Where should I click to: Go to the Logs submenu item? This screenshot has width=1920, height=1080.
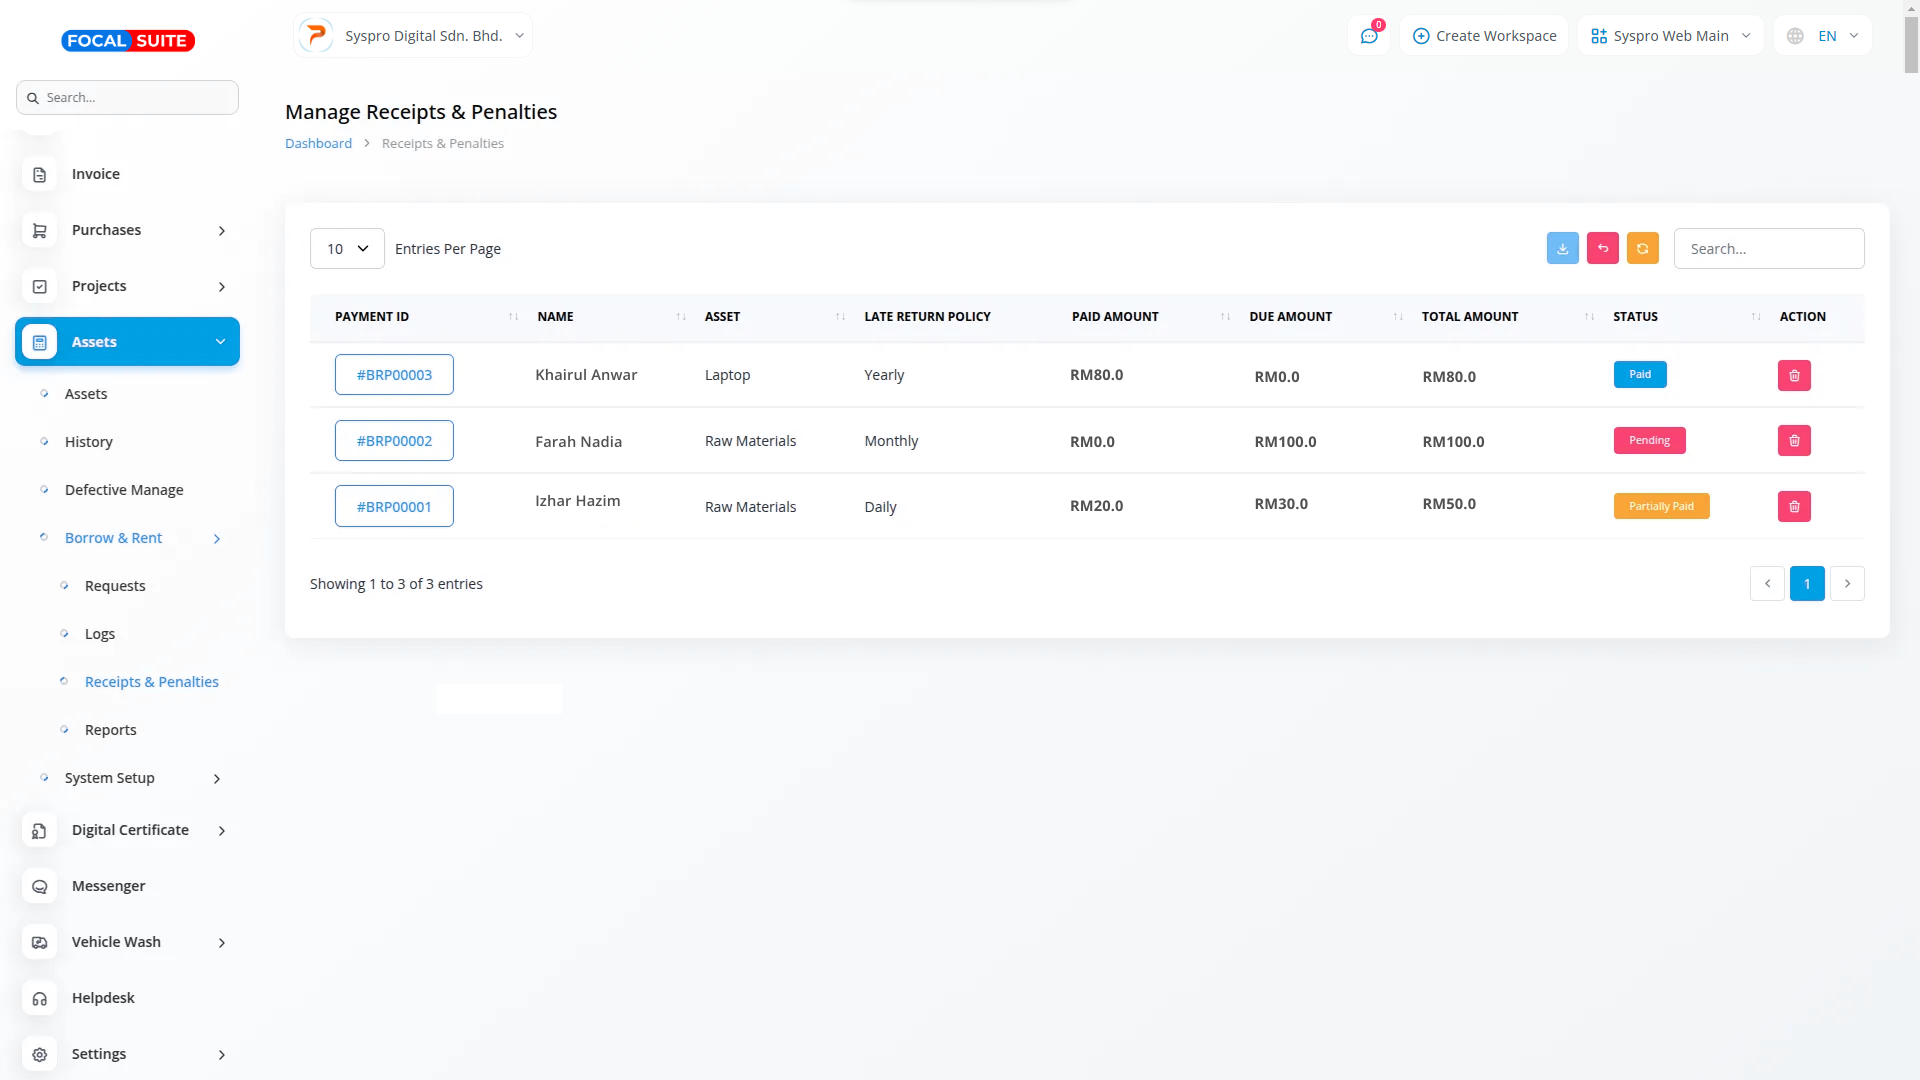[x=100, y=634]
